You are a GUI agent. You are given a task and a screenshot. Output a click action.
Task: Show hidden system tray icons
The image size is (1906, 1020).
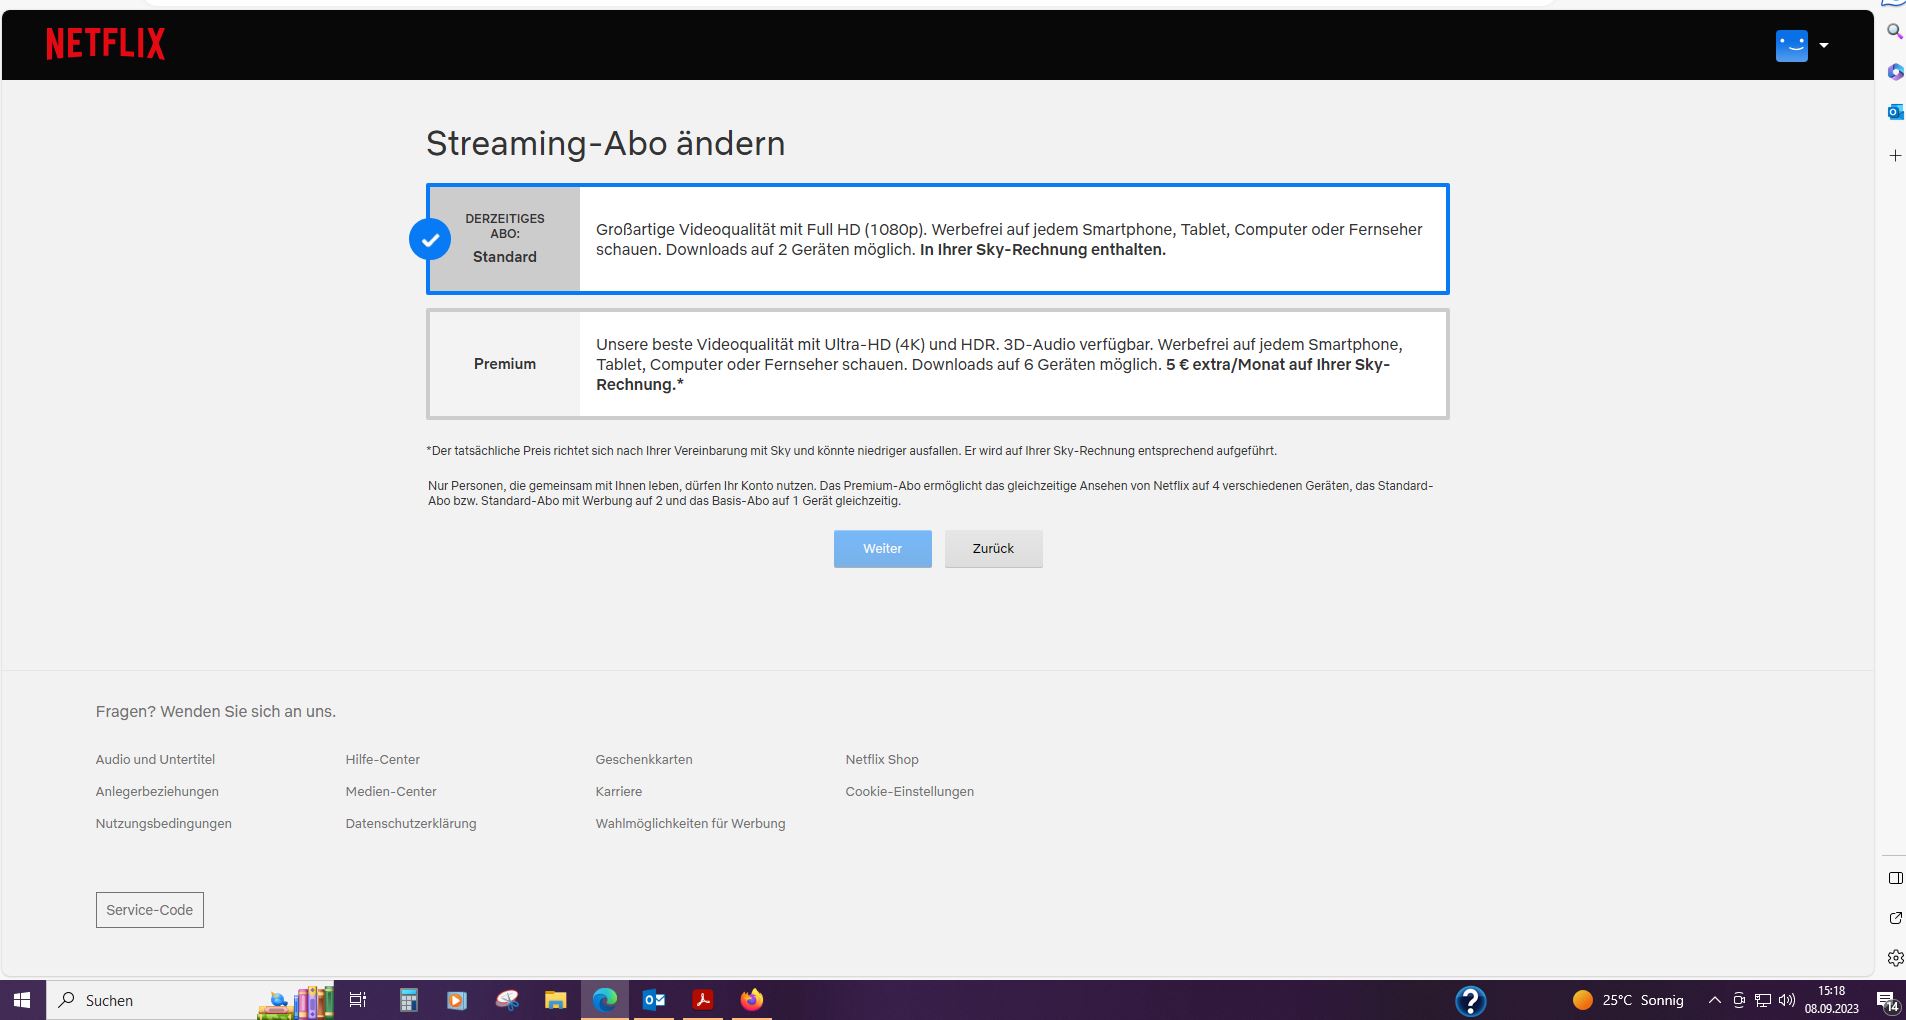(1714, 1000)
